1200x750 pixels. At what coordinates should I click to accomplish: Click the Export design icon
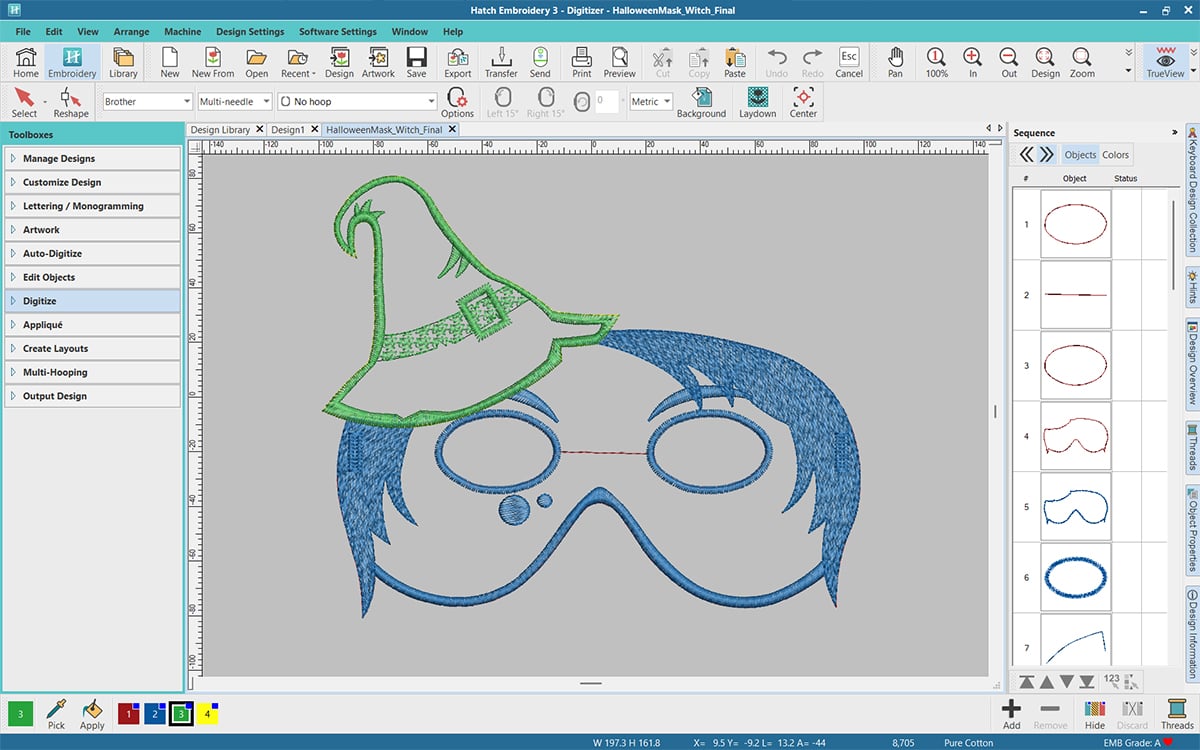click(x=458, y=61)
